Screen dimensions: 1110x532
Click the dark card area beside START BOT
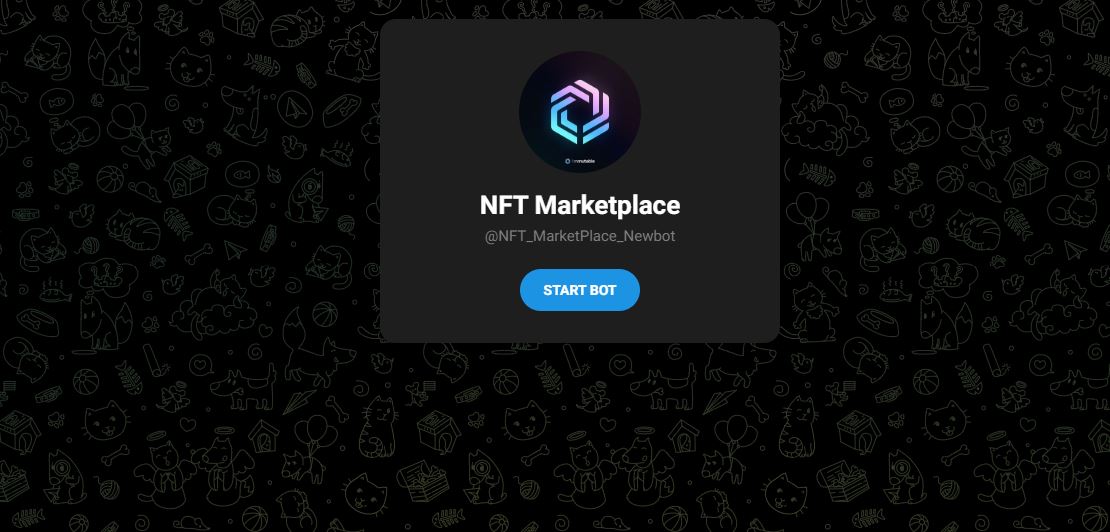click(708, 290)
